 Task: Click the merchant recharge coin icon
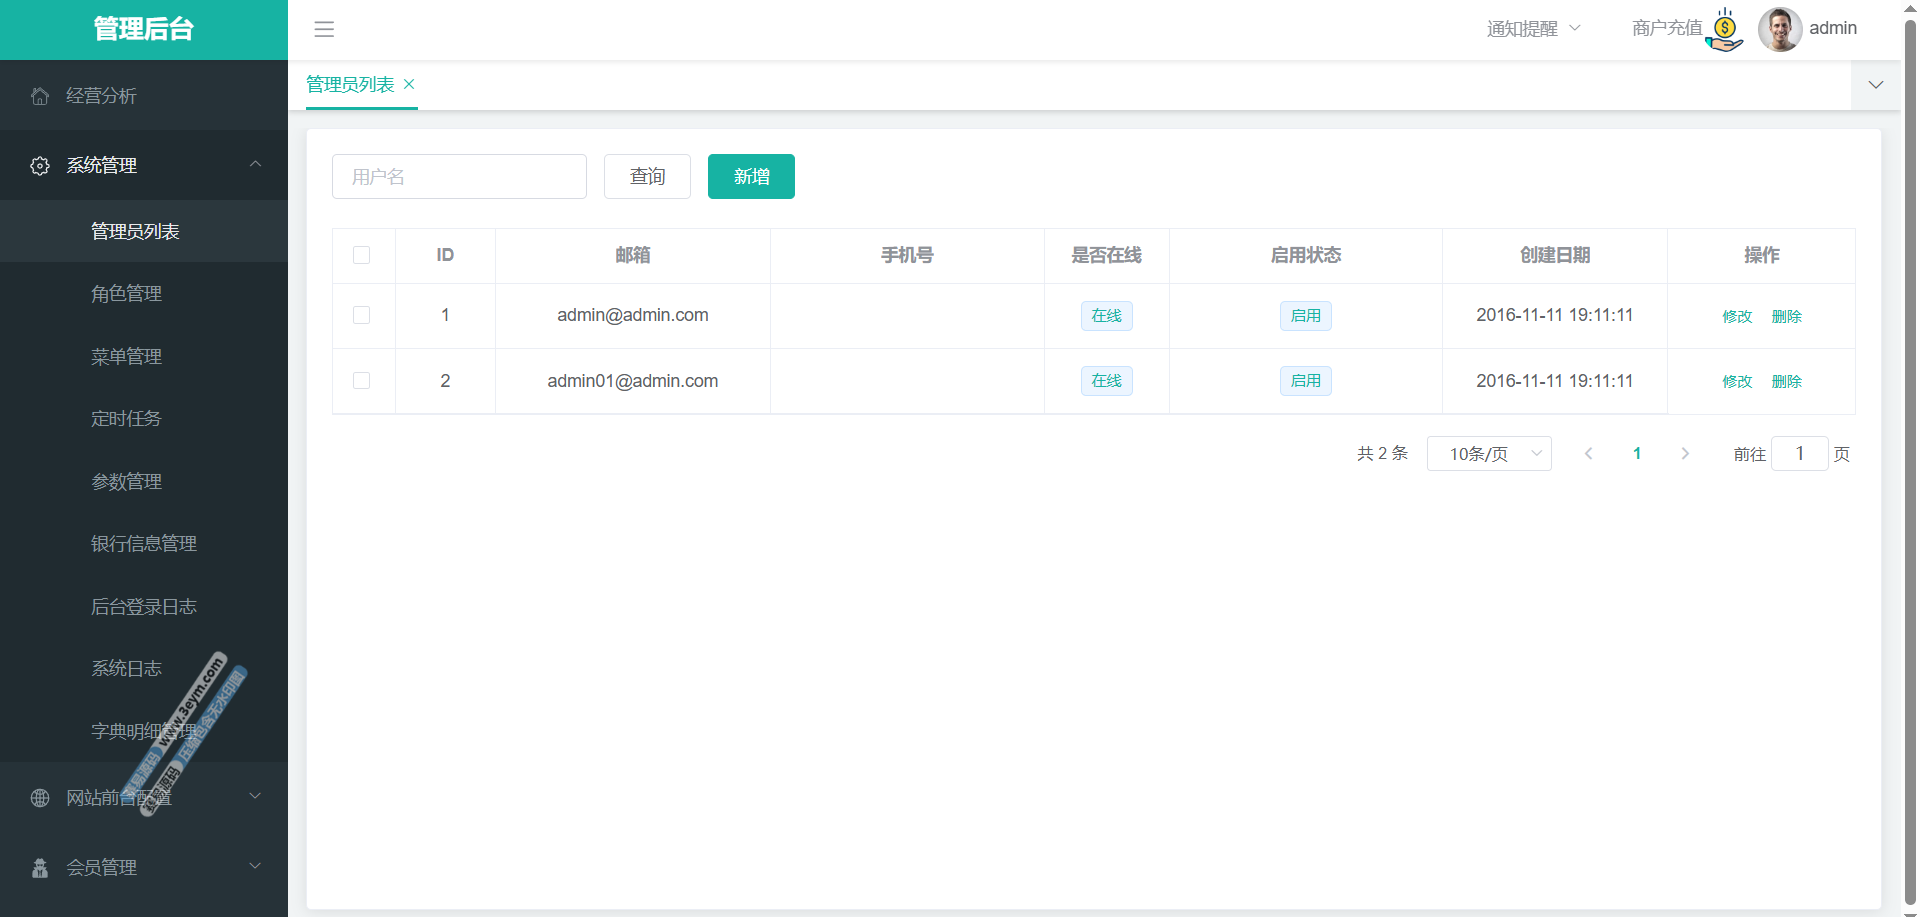(x=1725, y=30)
